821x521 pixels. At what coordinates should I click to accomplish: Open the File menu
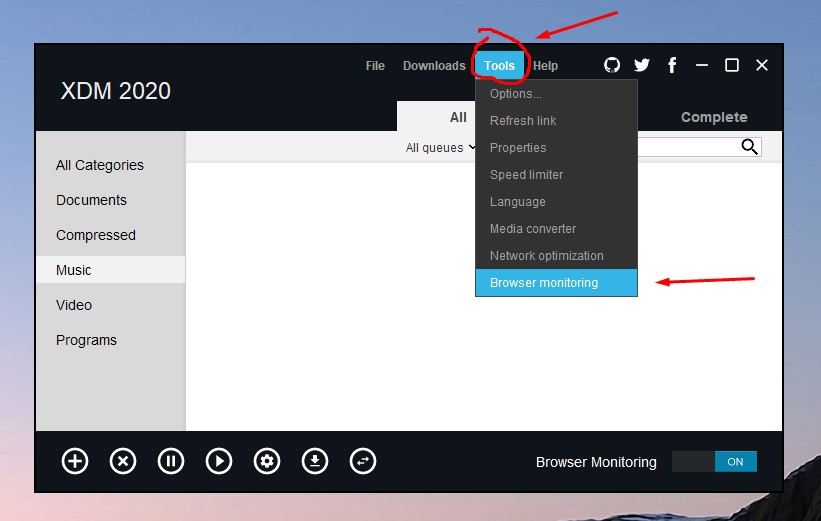[x=375, y=65]
